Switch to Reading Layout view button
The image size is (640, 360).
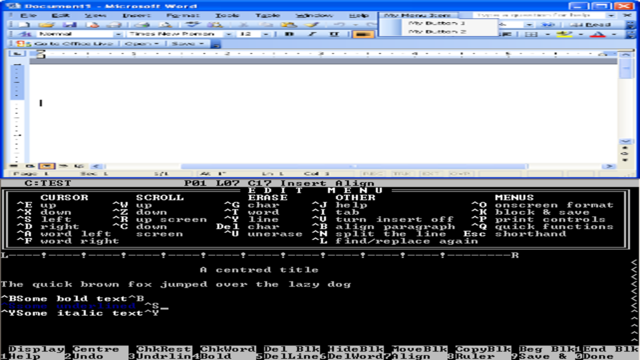(79, 166)
